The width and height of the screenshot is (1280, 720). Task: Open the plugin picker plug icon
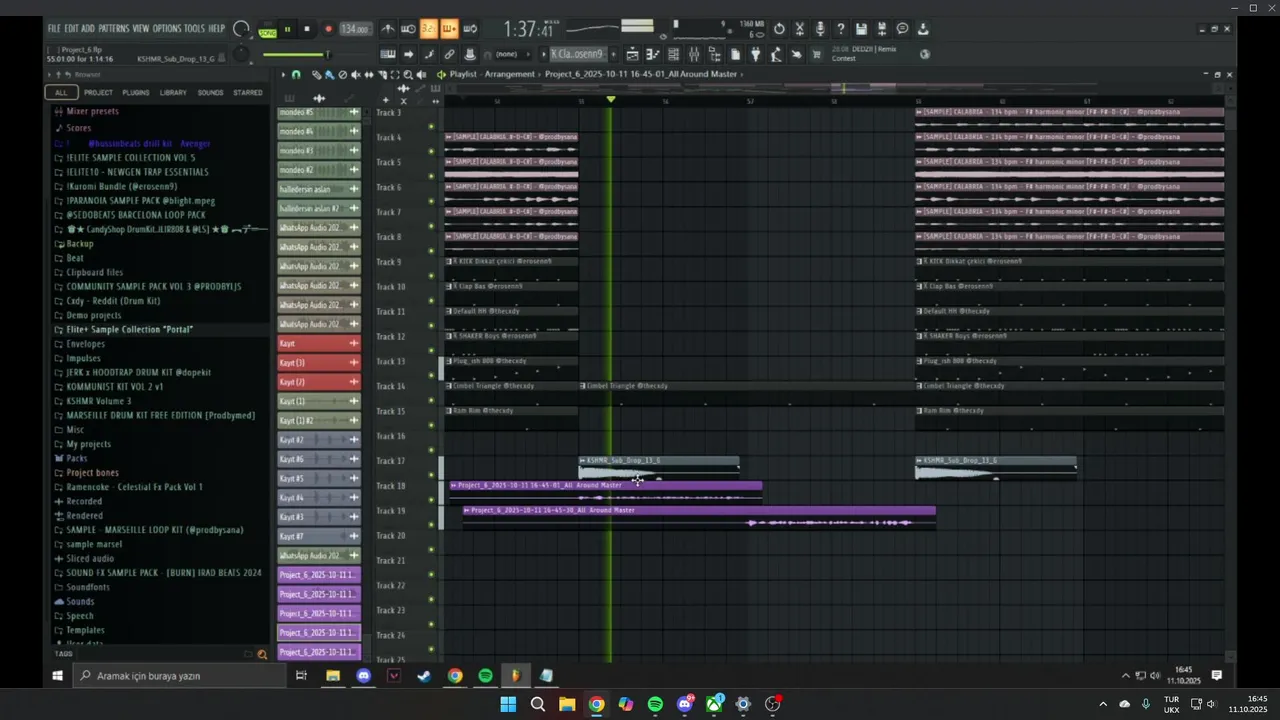755,54
